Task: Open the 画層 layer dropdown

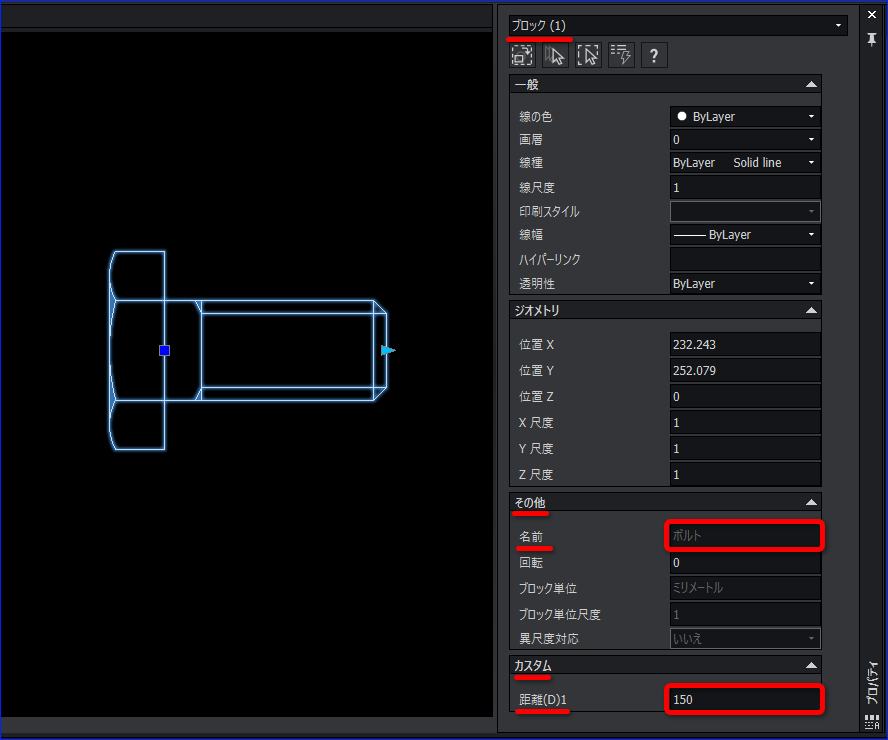Action: click(813, 139)
